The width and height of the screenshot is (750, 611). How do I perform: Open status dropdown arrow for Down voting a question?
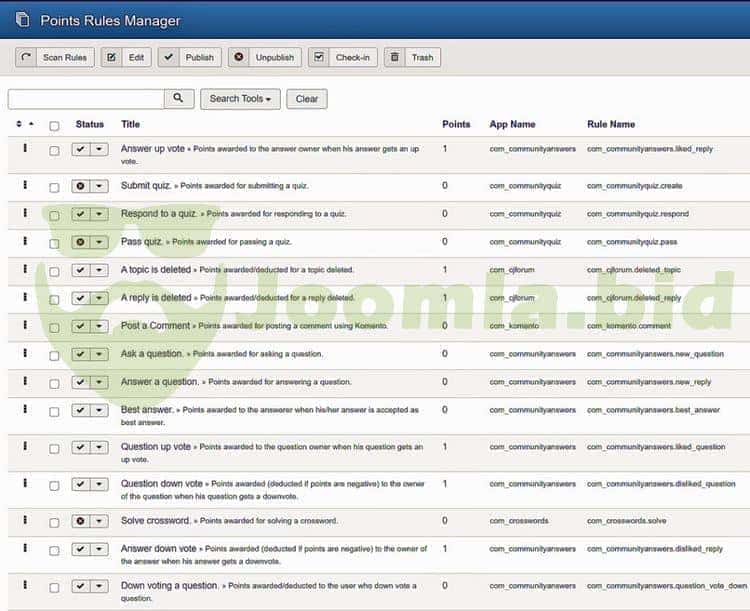(x=99, y=586)
